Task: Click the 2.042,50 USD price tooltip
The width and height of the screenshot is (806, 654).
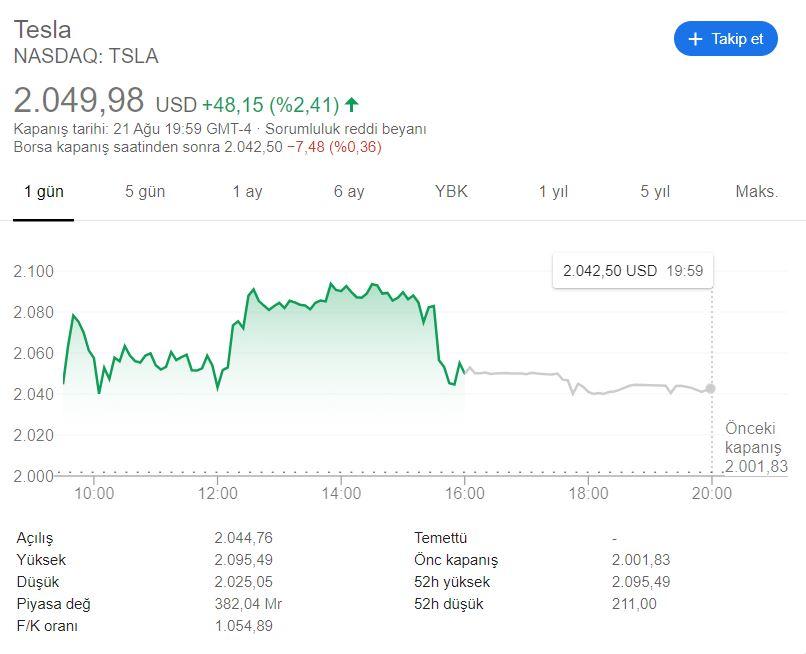Action: (631, 270)
